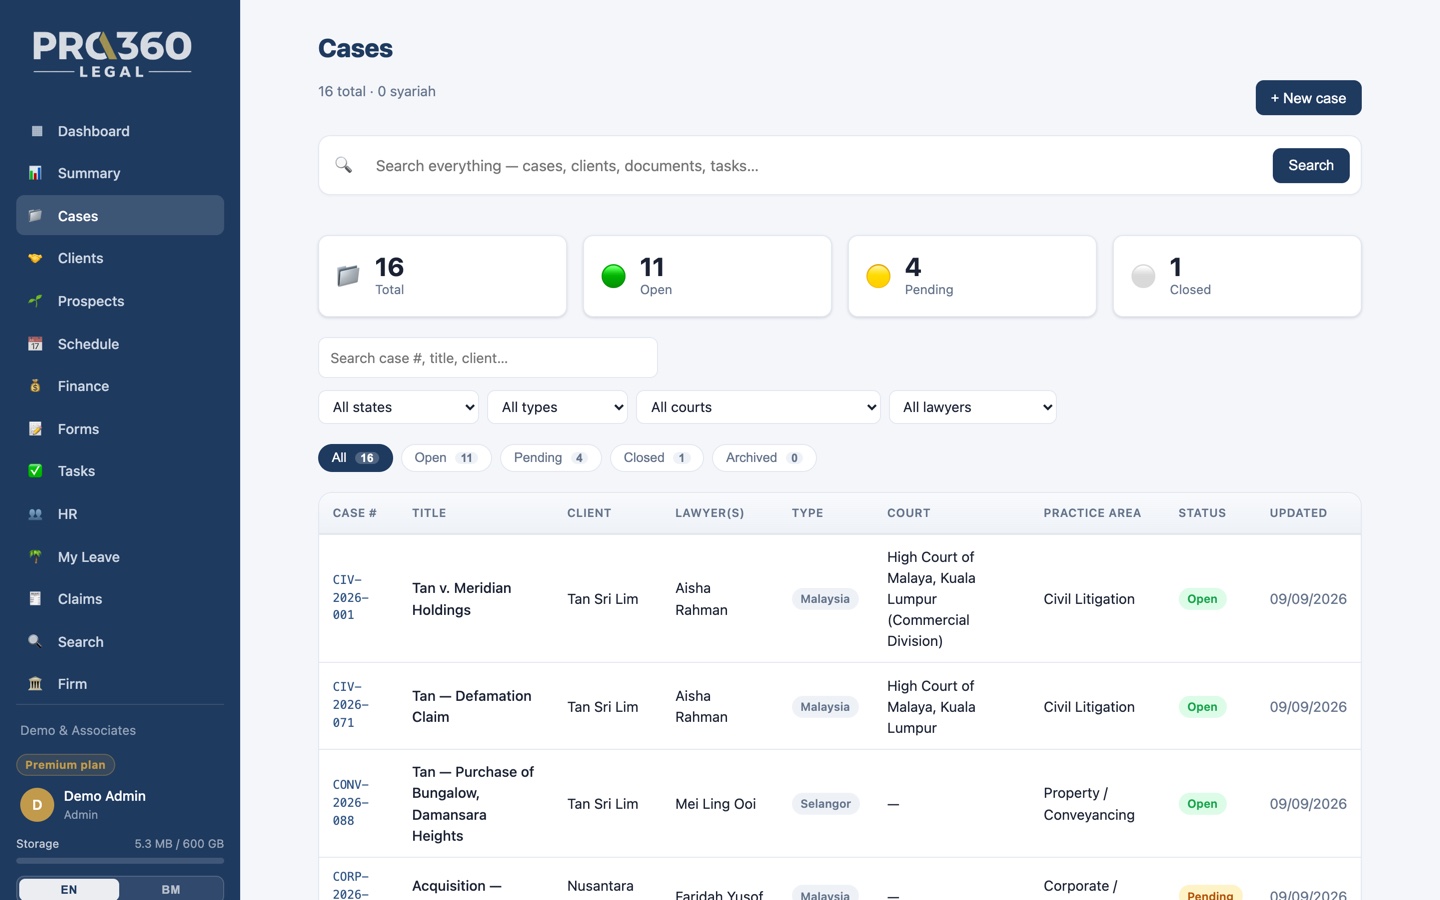Click the grey circle on the Closed card
The image size is (1440, 900).
(x=1144, y=276)
